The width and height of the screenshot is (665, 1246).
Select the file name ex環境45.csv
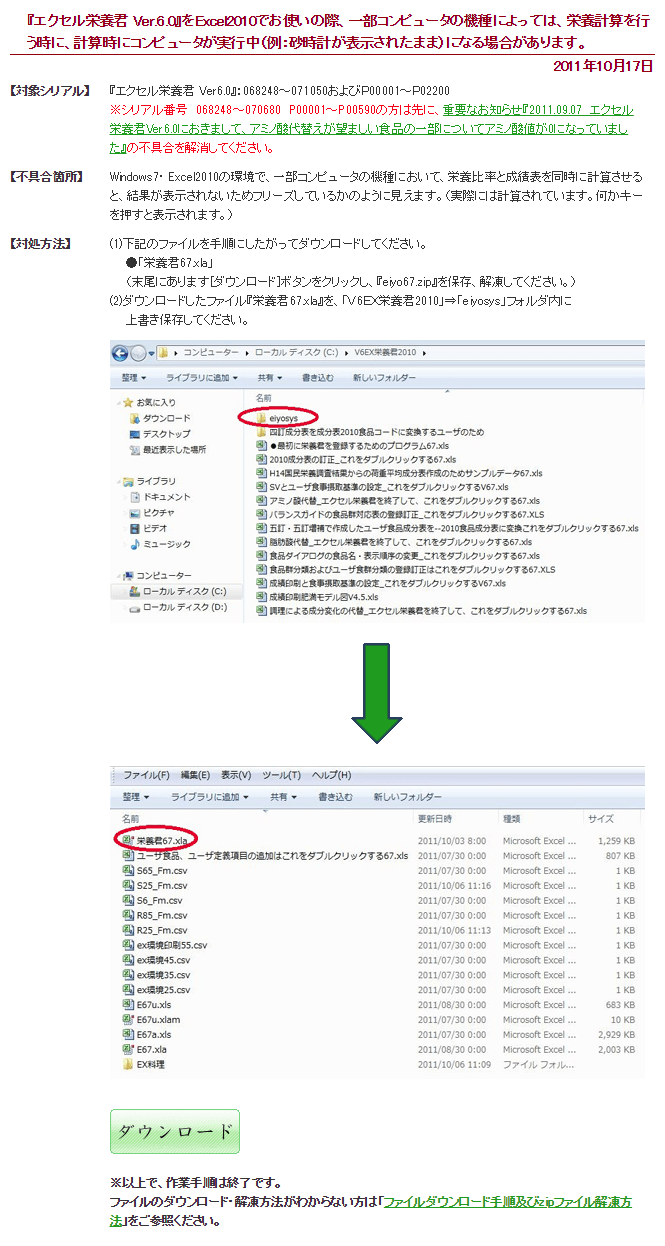coord(164,960)
